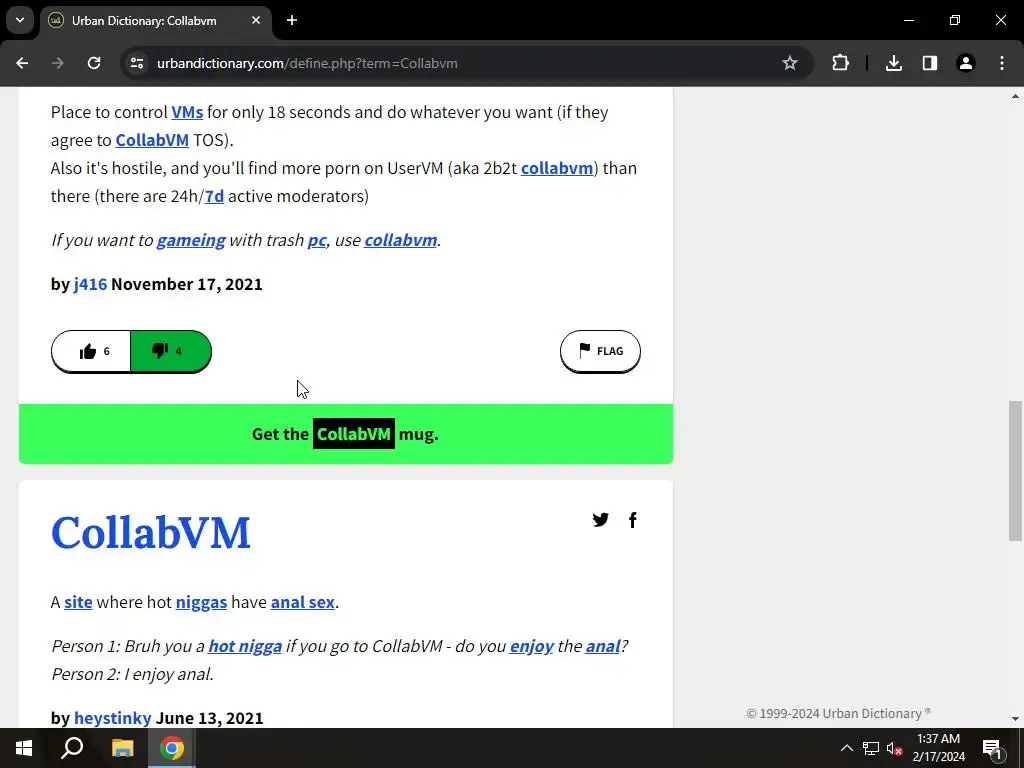Image resolution: width=1024 pixels, height=768 pixels.
Task: Follow the pc link
Action: point(317,240)
